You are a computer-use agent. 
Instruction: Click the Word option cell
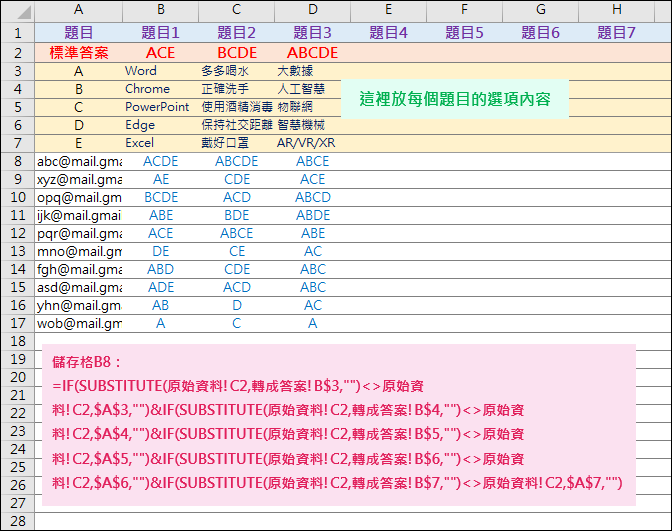[x=161, y=71]
